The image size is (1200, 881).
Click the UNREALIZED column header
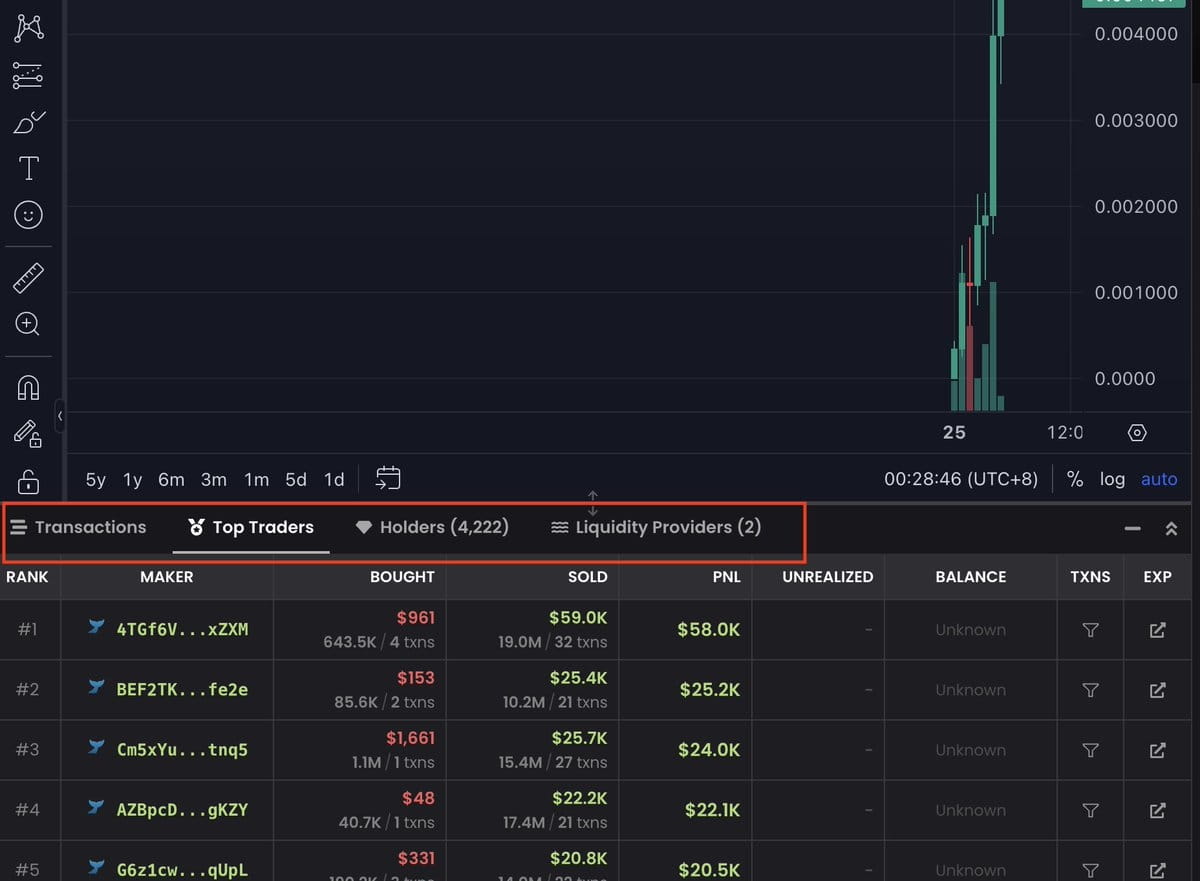coord(827,577)
